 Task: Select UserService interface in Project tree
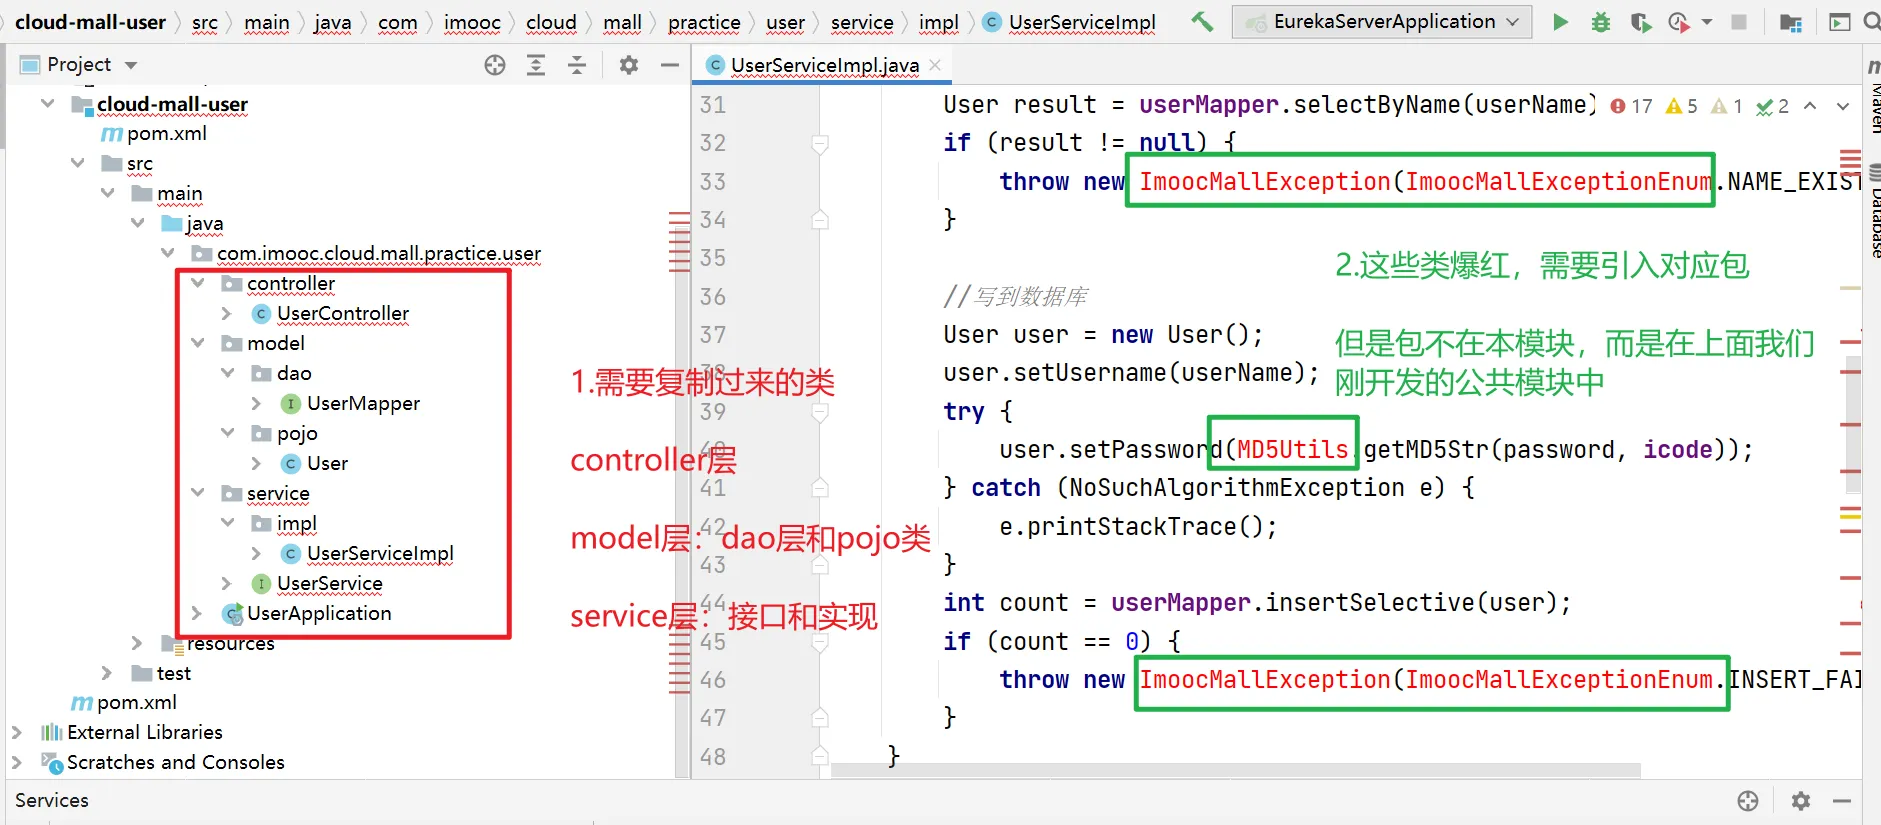(330, 583)
